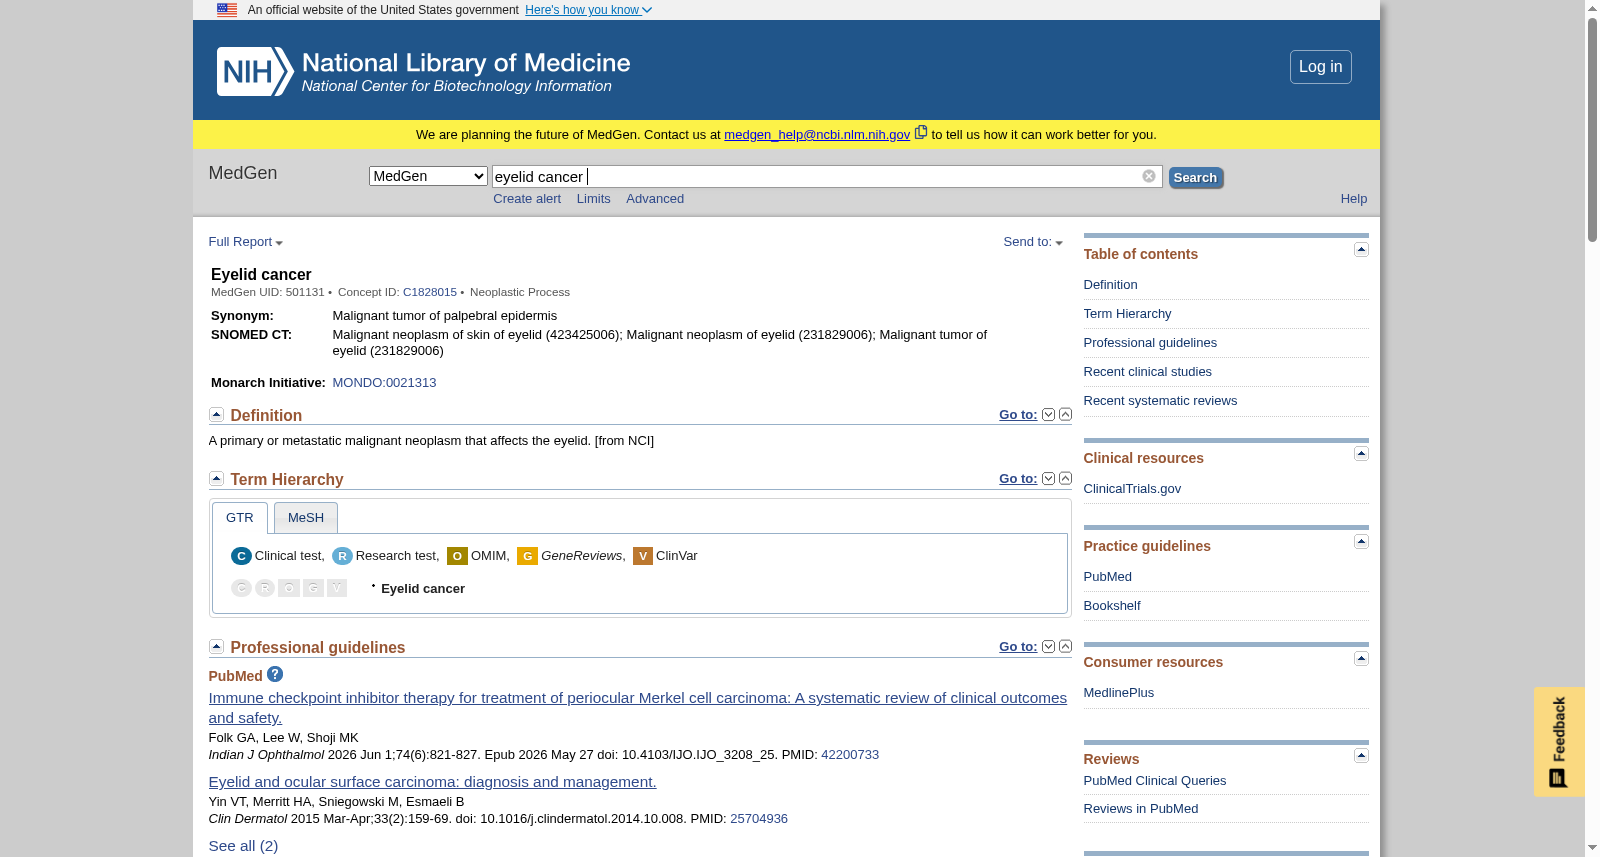
Task: Jump up arrow in Term Hierarchy header
Action: pos(1065,478)
